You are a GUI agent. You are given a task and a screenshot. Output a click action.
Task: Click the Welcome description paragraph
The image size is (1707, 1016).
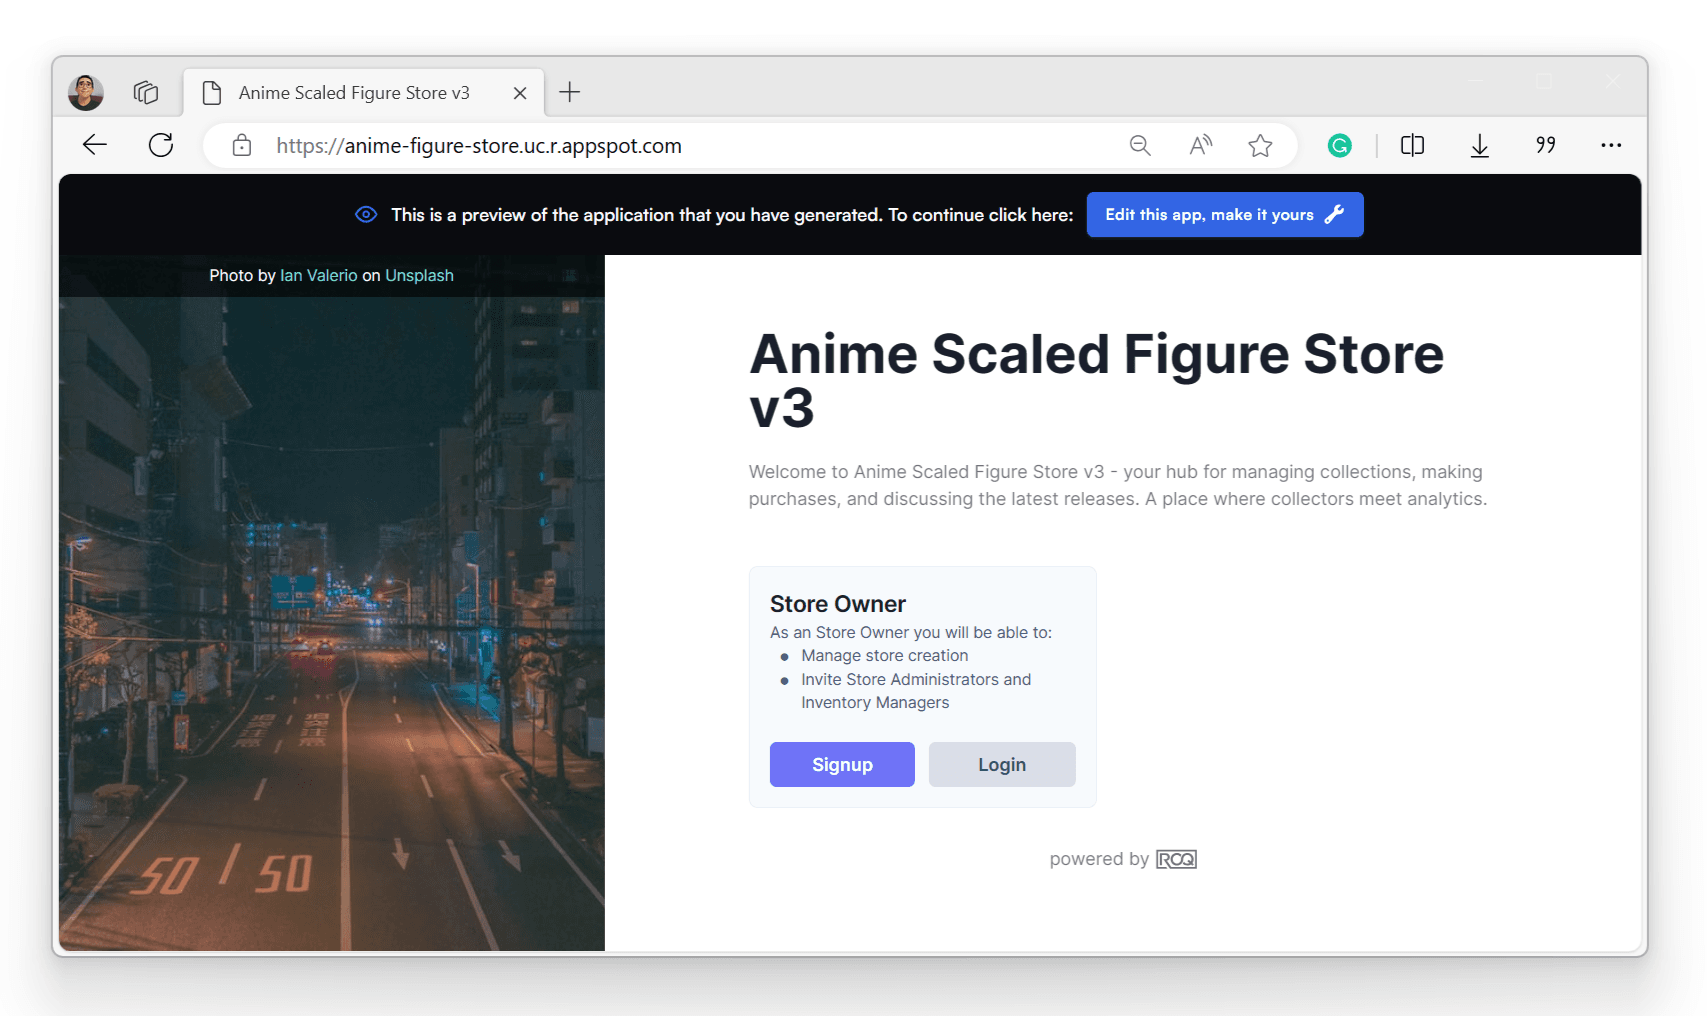(1118, 485)
